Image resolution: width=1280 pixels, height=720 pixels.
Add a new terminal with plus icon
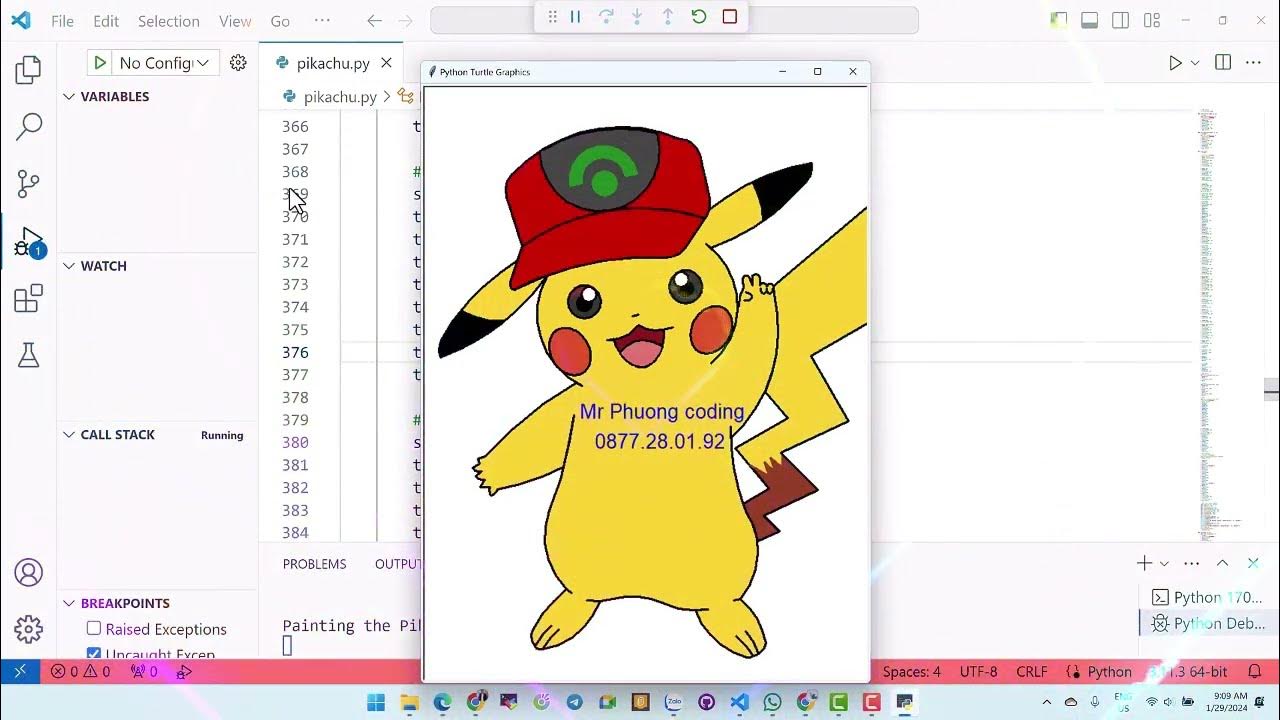(x=1144, y=564)
